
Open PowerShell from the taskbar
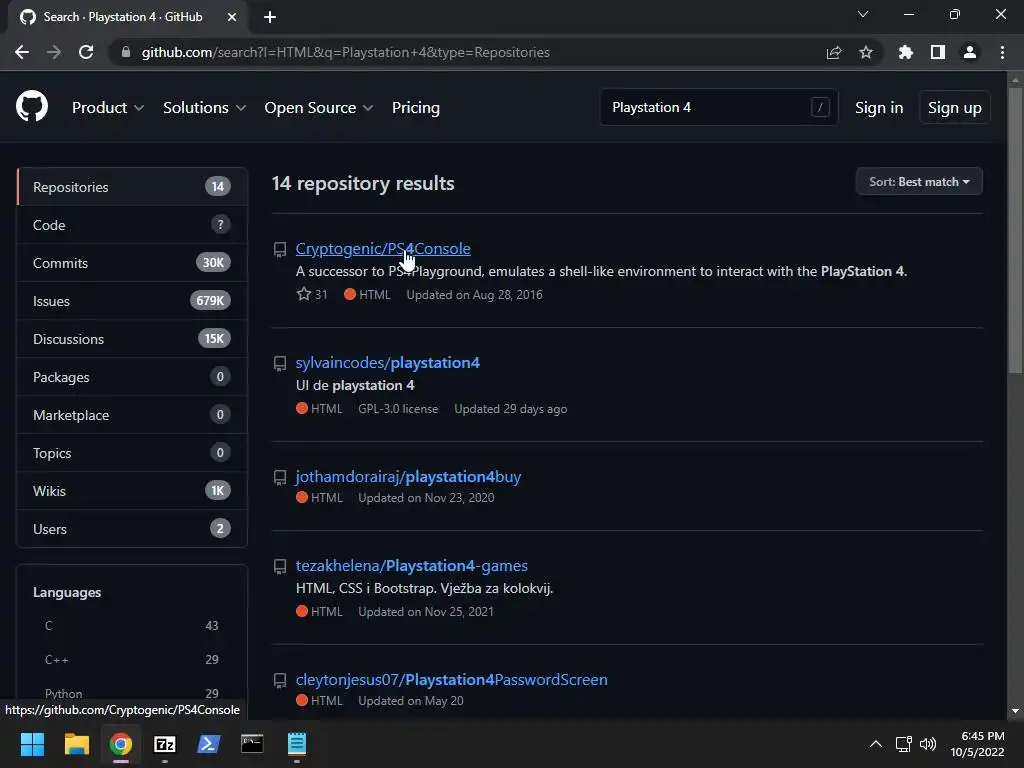tap(208, 744)
